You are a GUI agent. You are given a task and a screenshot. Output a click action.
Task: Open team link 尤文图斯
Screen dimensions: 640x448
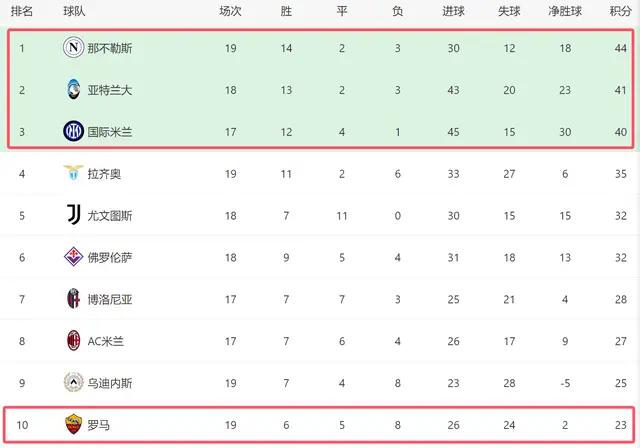click(110, 215)
